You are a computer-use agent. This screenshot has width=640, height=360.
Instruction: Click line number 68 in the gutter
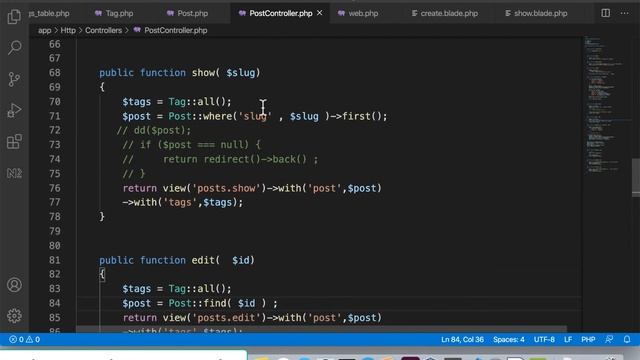click(x=55, y=73)
